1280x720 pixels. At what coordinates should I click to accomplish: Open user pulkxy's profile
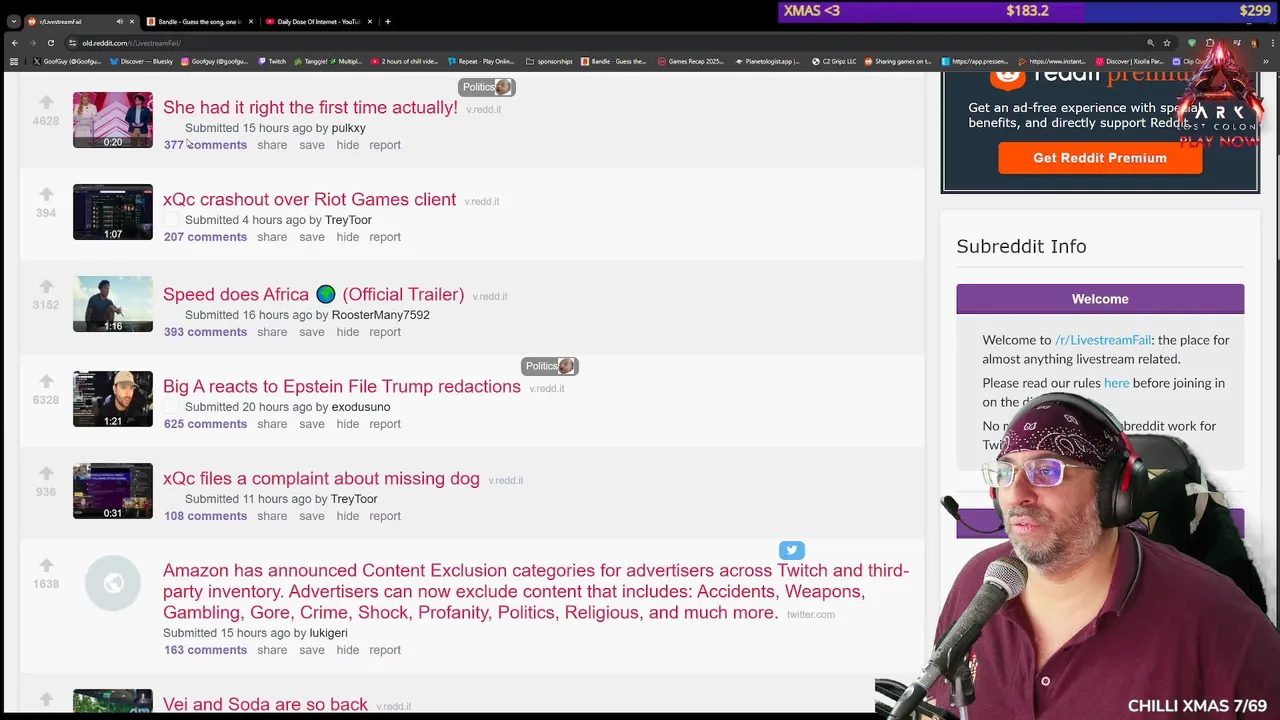point(348,128)
